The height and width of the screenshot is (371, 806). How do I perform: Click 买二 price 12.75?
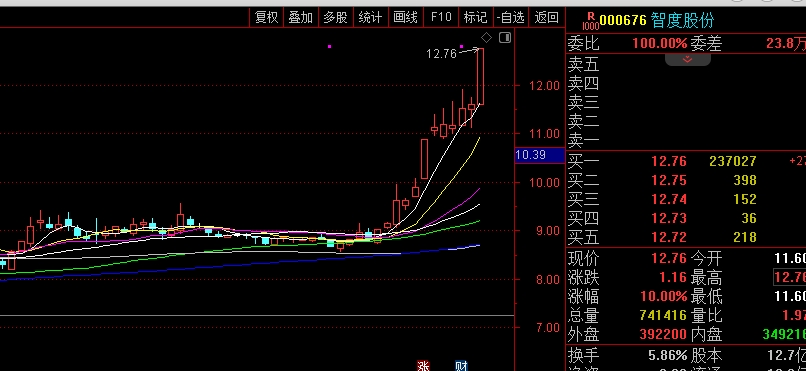click(x=669, y=180)
